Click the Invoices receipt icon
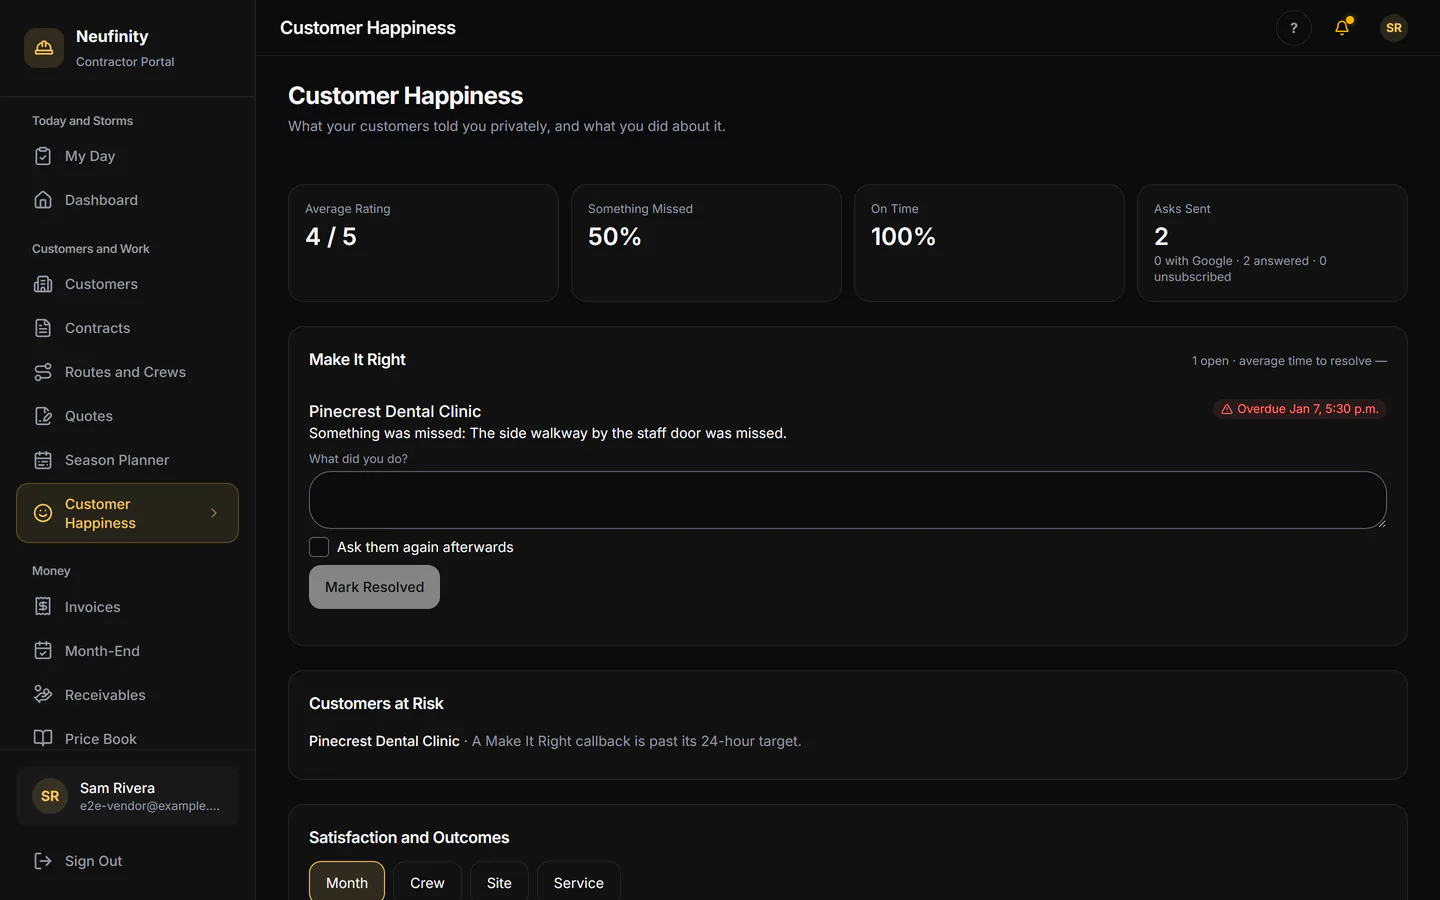Viewport: 1440px width, 900px height. (43, 607)
